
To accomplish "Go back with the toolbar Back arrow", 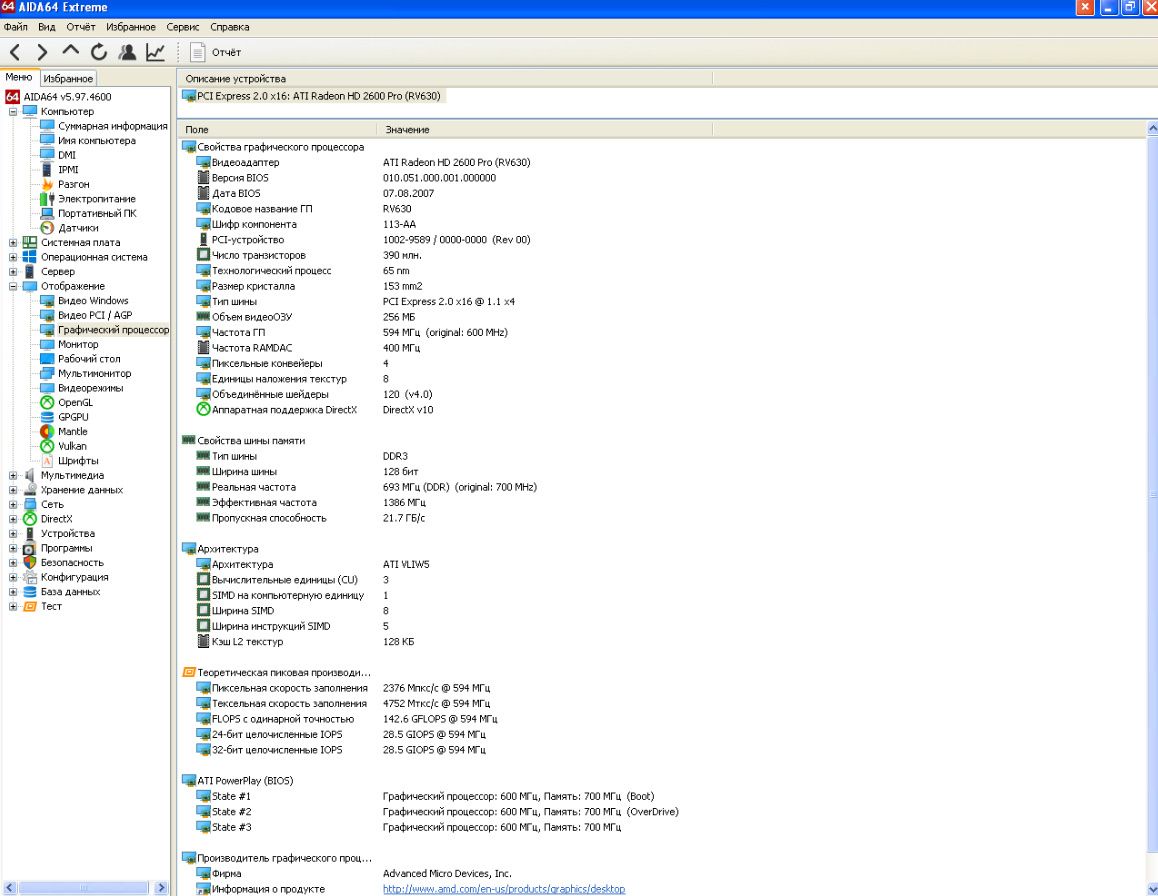I will coord(15,52).
